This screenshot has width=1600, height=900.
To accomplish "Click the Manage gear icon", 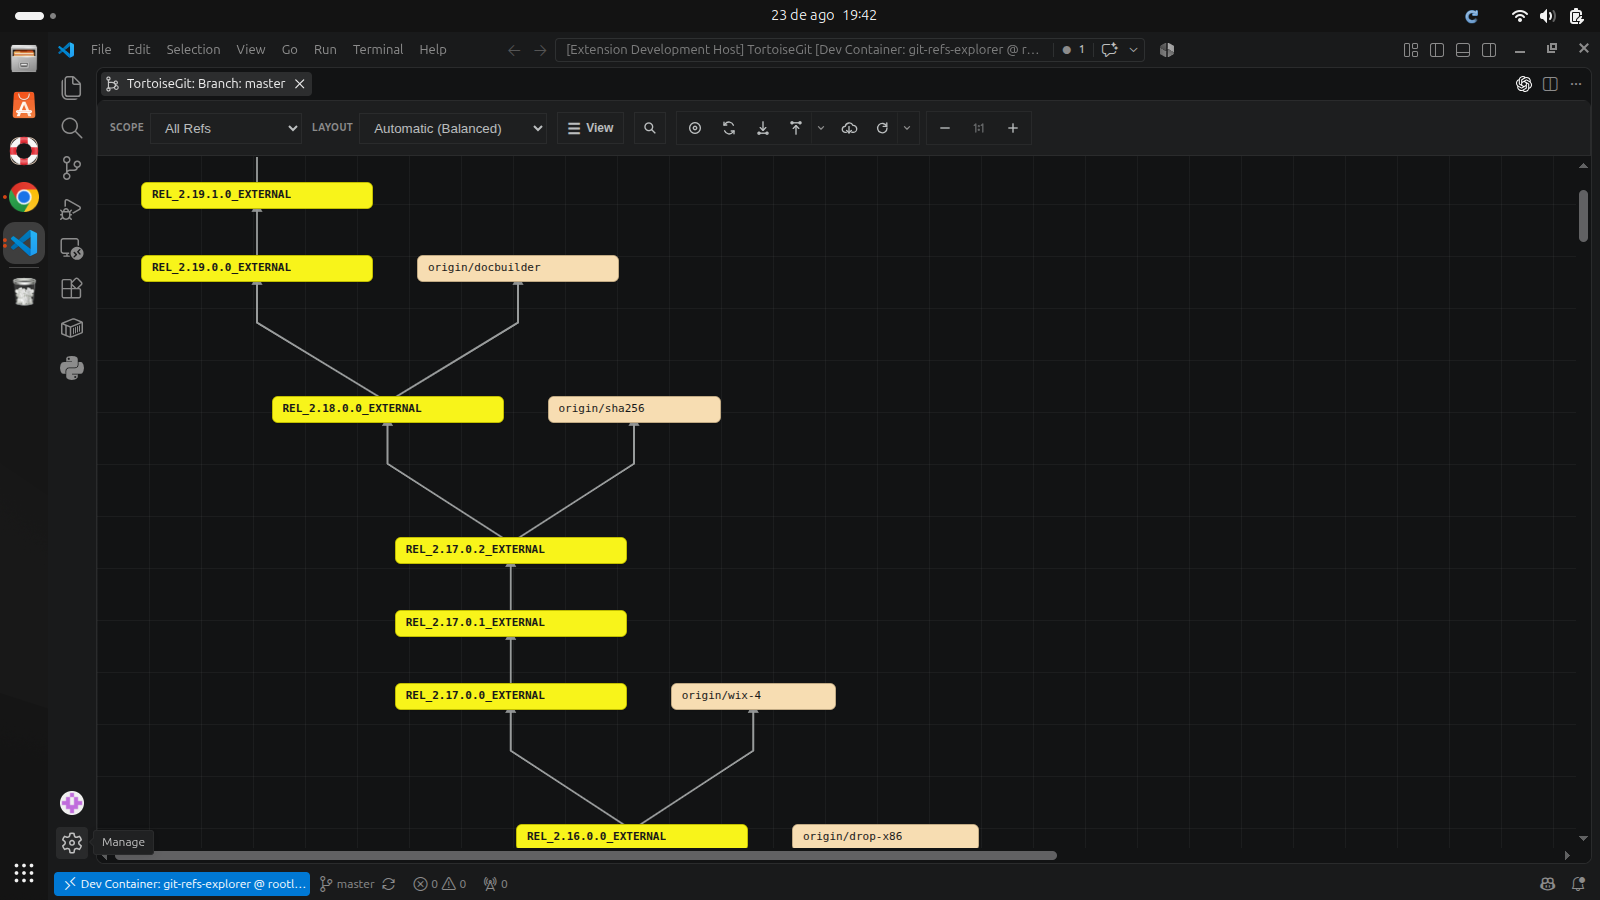I will [x=71, y=843].
